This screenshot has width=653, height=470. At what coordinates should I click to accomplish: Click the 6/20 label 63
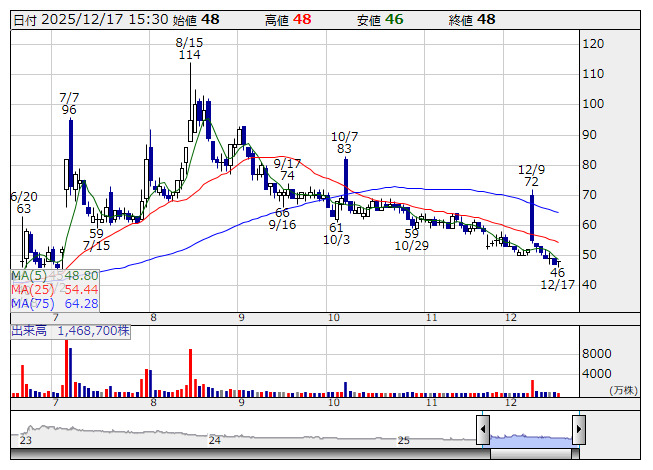23,209
